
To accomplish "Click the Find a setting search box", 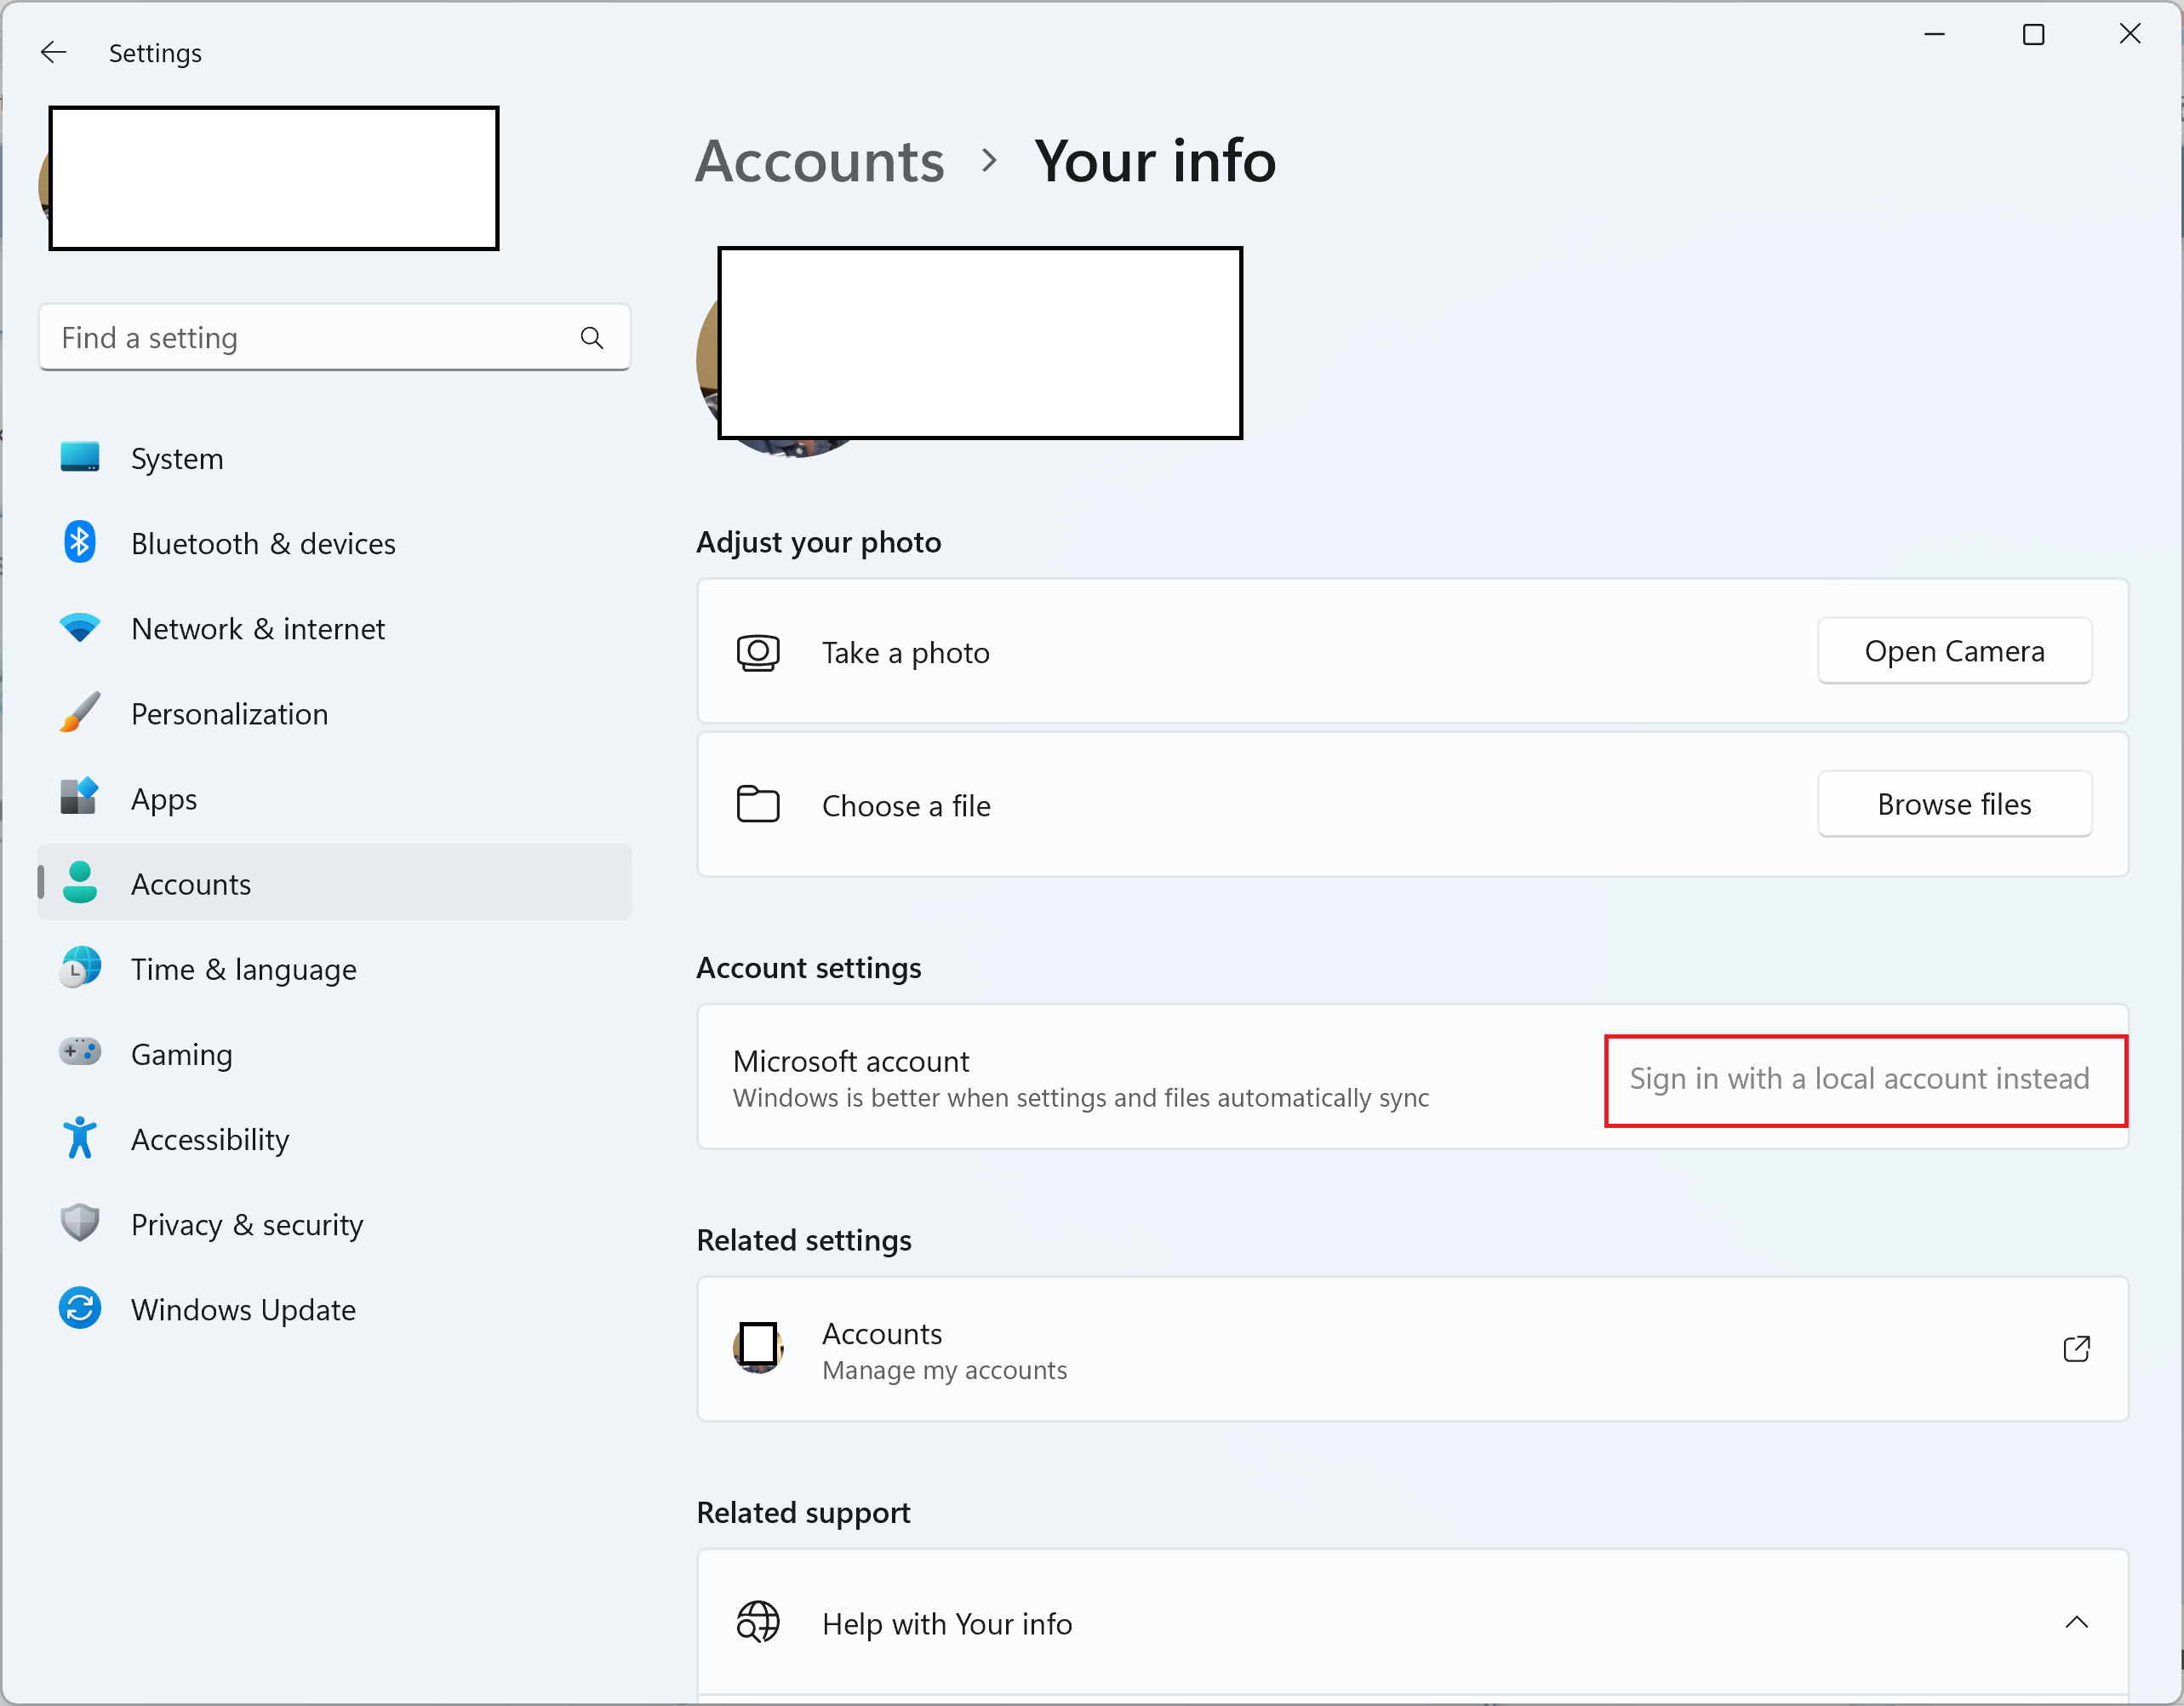I will coord(310,338).
